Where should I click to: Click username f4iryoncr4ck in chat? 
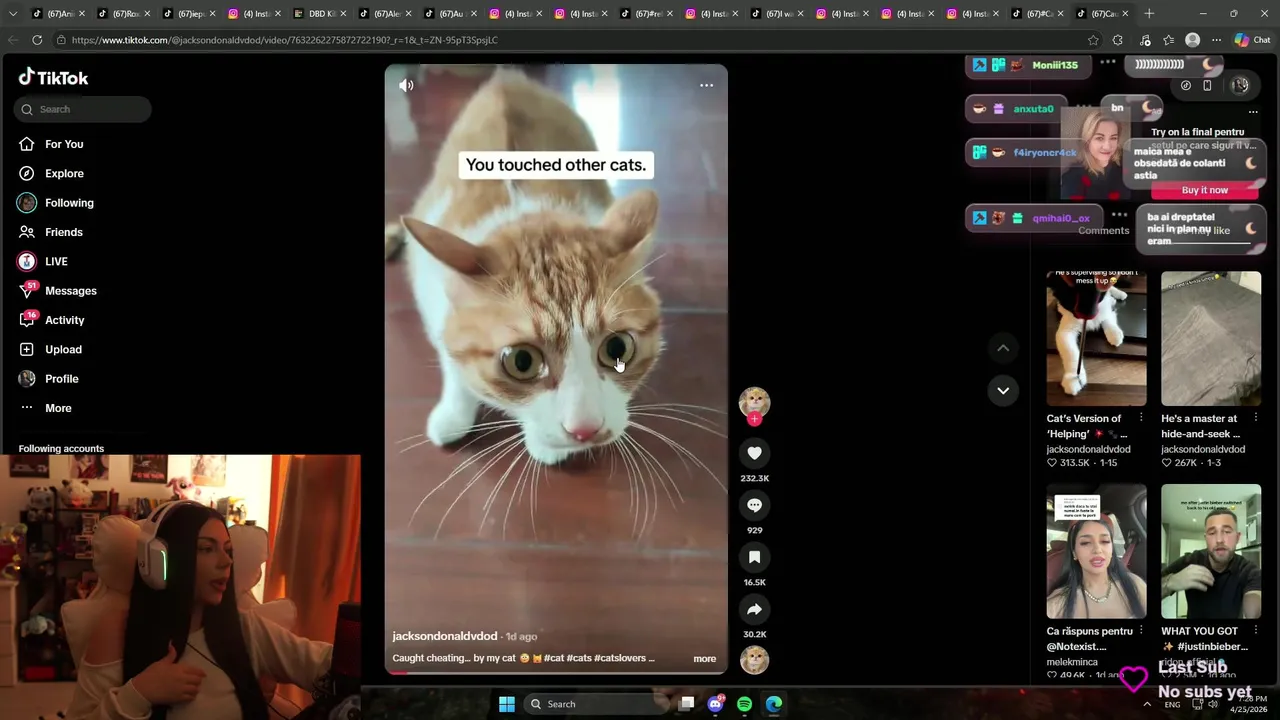1045,153
